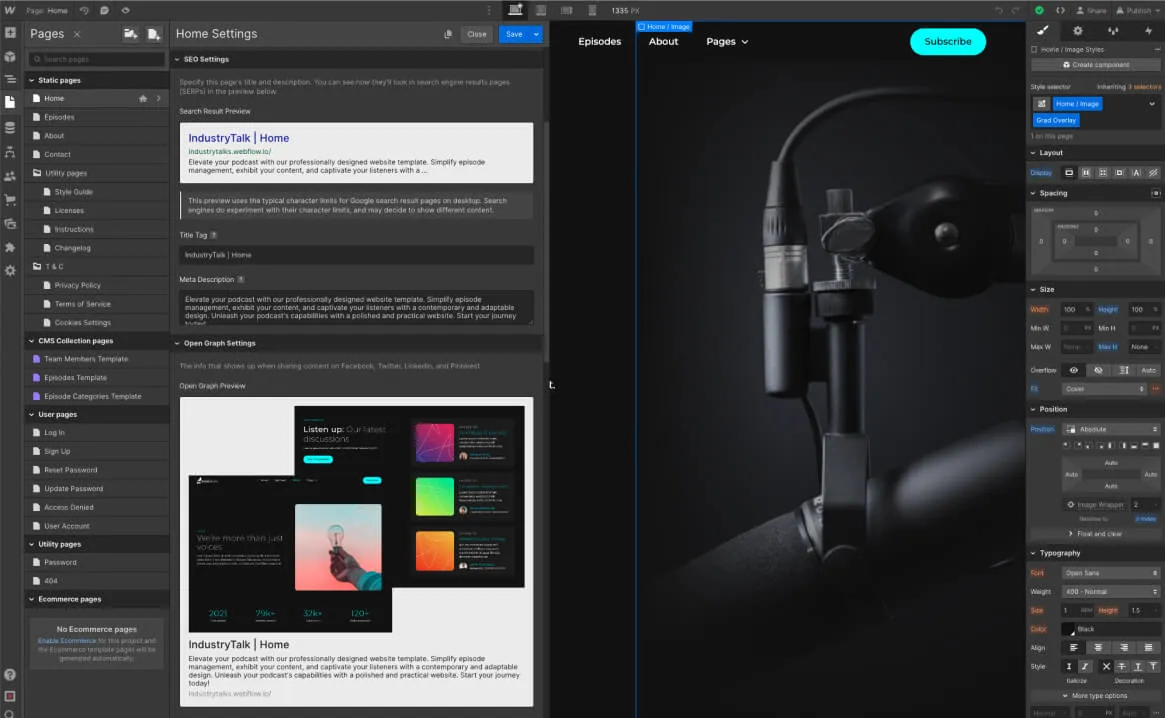Collapse the Ecommerce pages group

pyautogui.click(x=31, y=599)
